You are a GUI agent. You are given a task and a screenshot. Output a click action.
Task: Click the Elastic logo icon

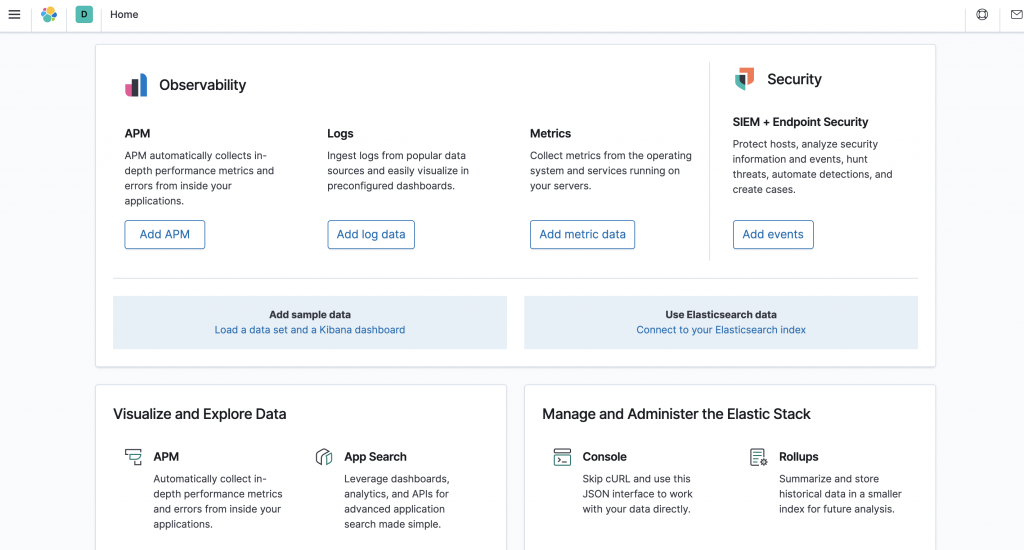tap(49, 15)
